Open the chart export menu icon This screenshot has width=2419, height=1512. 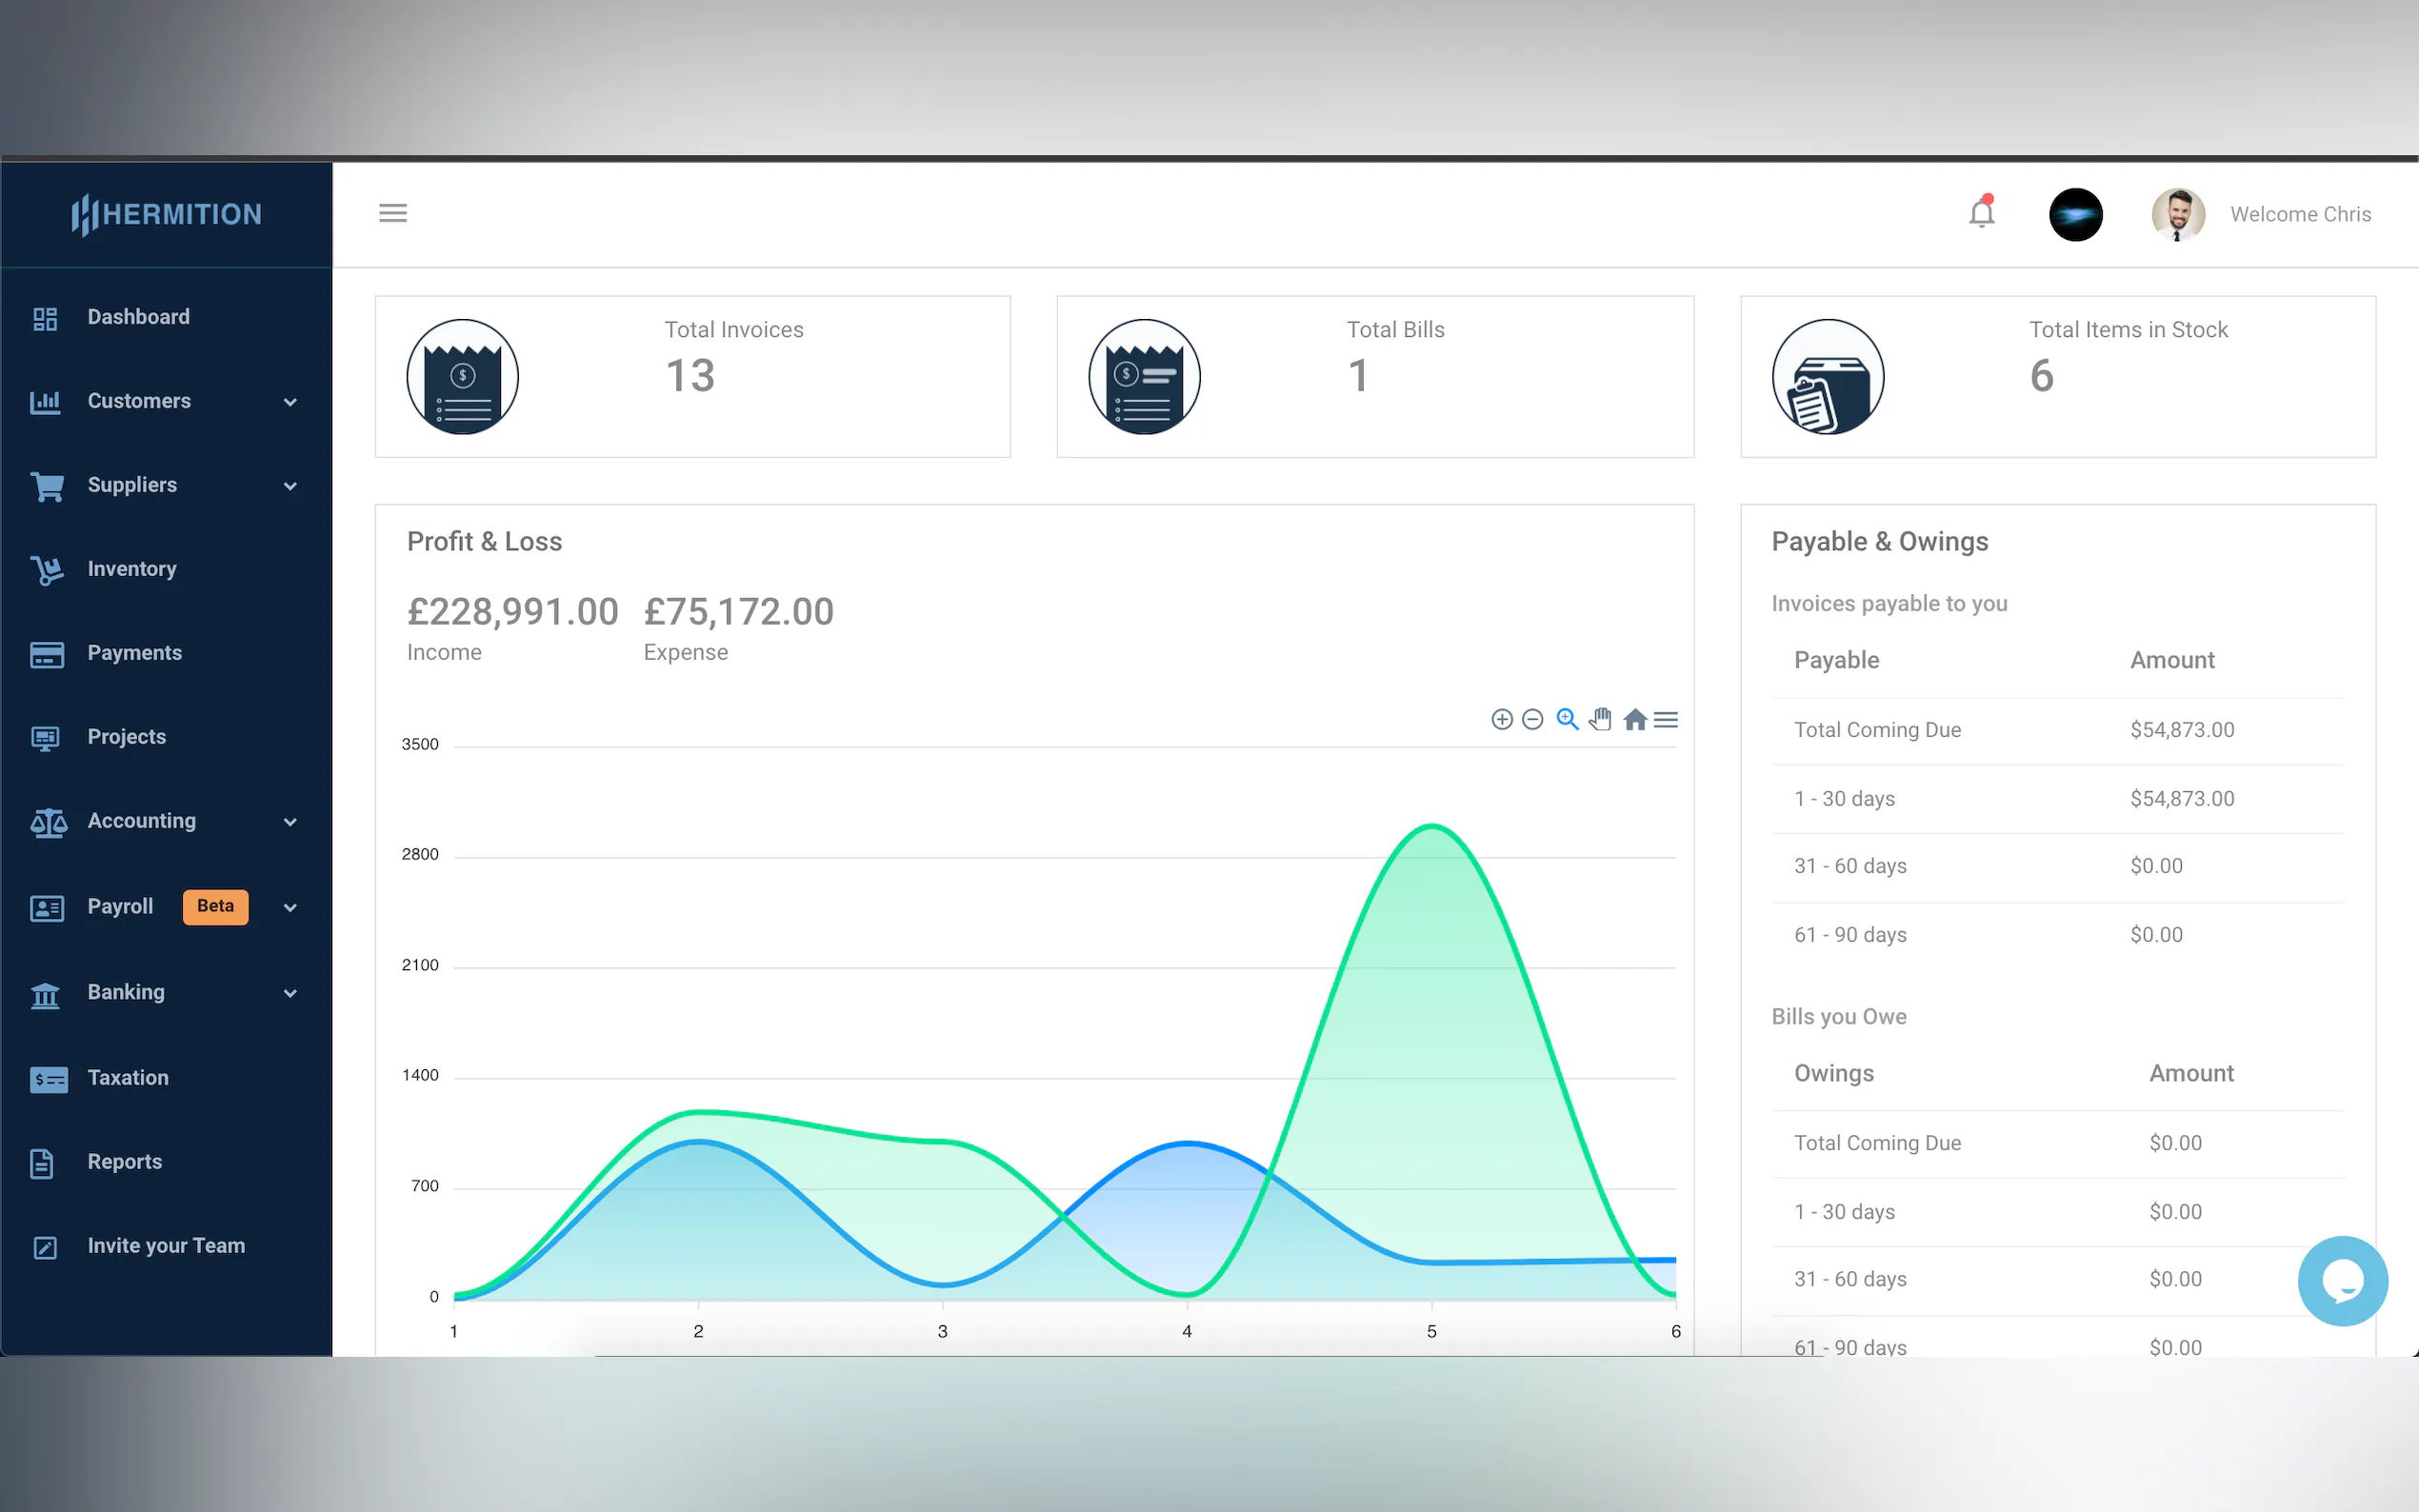click(1666, 720)
